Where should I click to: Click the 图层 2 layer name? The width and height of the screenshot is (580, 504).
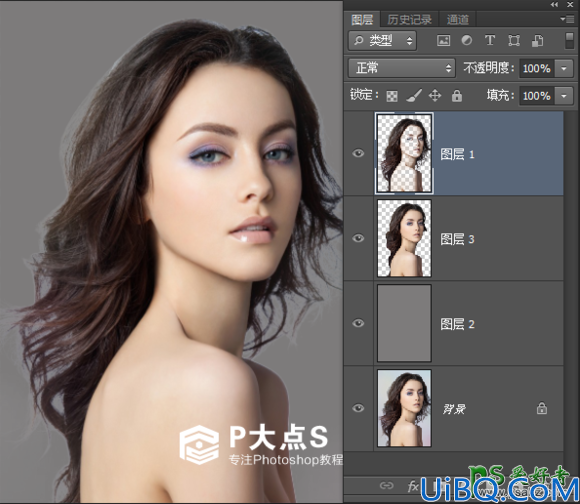(x=457, y=324)
